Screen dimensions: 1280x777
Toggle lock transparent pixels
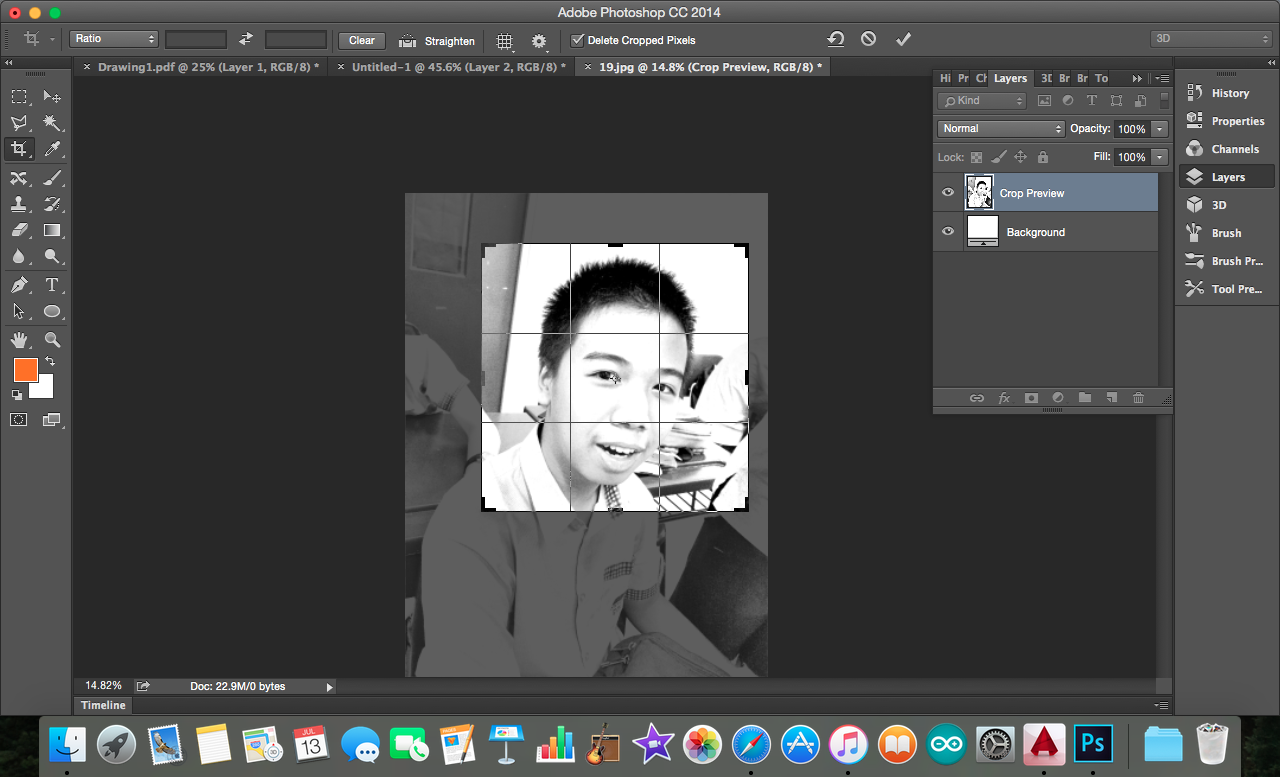(x=976, y=157)
